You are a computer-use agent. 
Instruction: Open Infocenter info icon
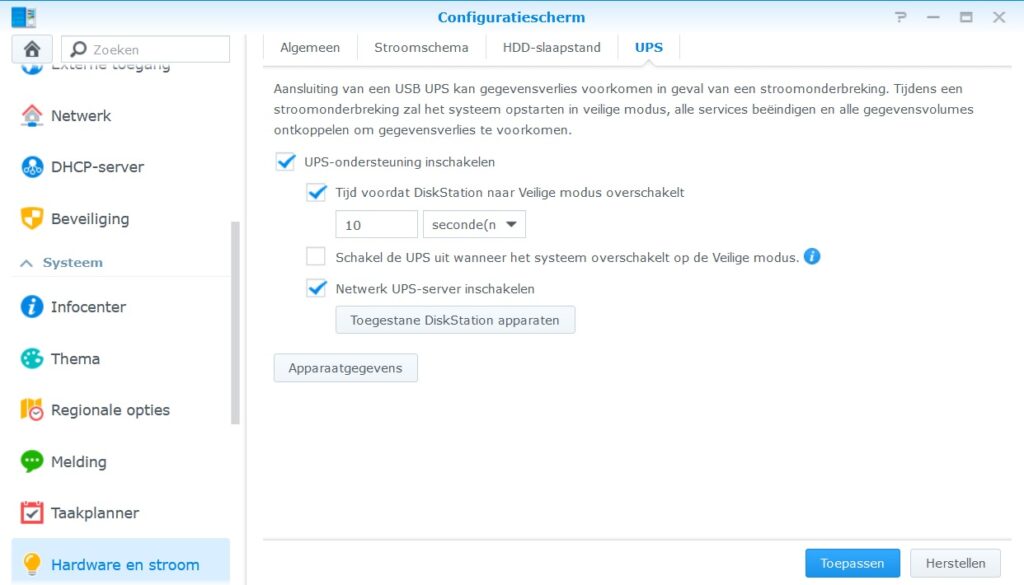coord(32,307)
